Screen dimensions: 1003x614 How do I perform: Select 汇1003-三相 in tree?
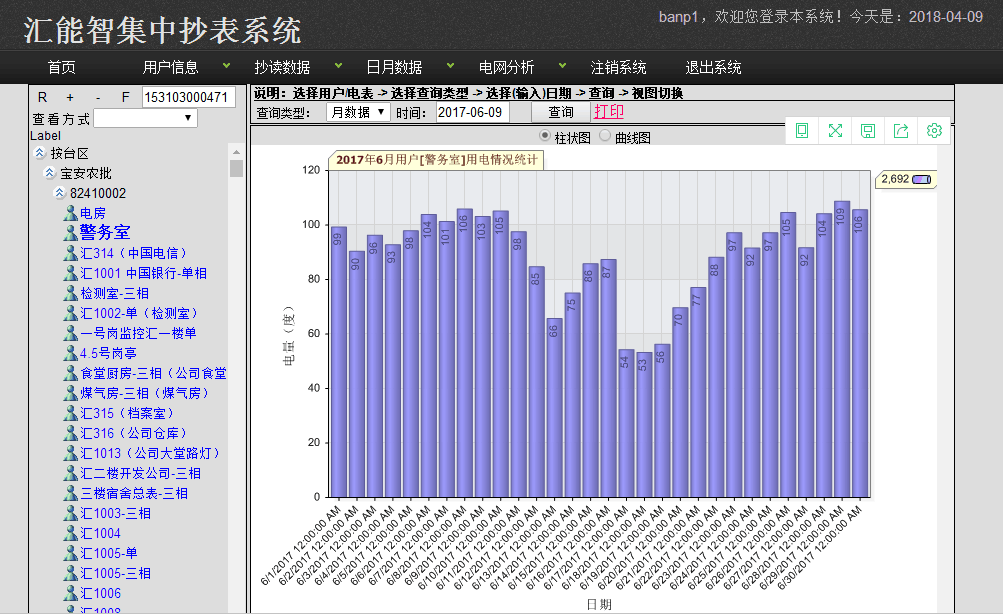click(116, 513)
